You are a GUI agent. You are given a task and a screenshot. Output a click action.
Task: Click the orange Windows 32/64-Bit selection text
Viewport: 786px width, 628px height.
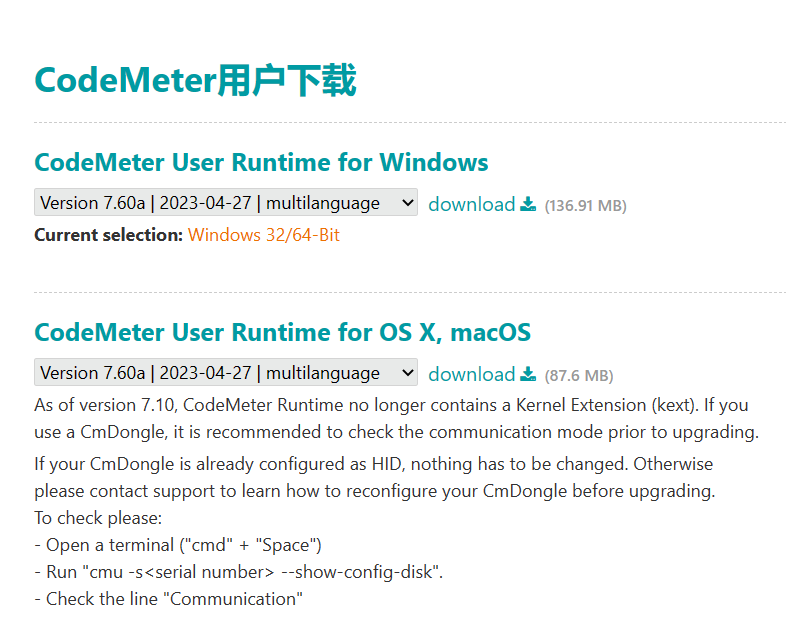coord(264,235)
